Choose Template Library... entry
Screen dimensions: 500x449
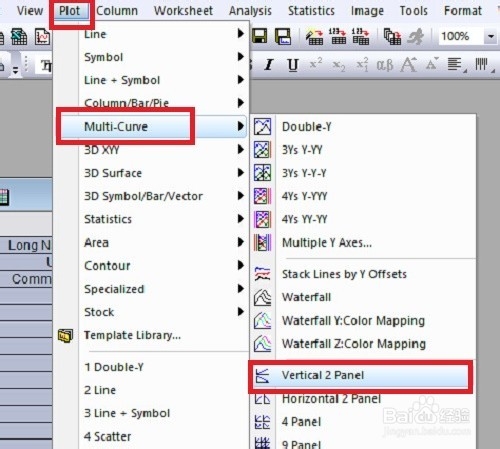133,335
